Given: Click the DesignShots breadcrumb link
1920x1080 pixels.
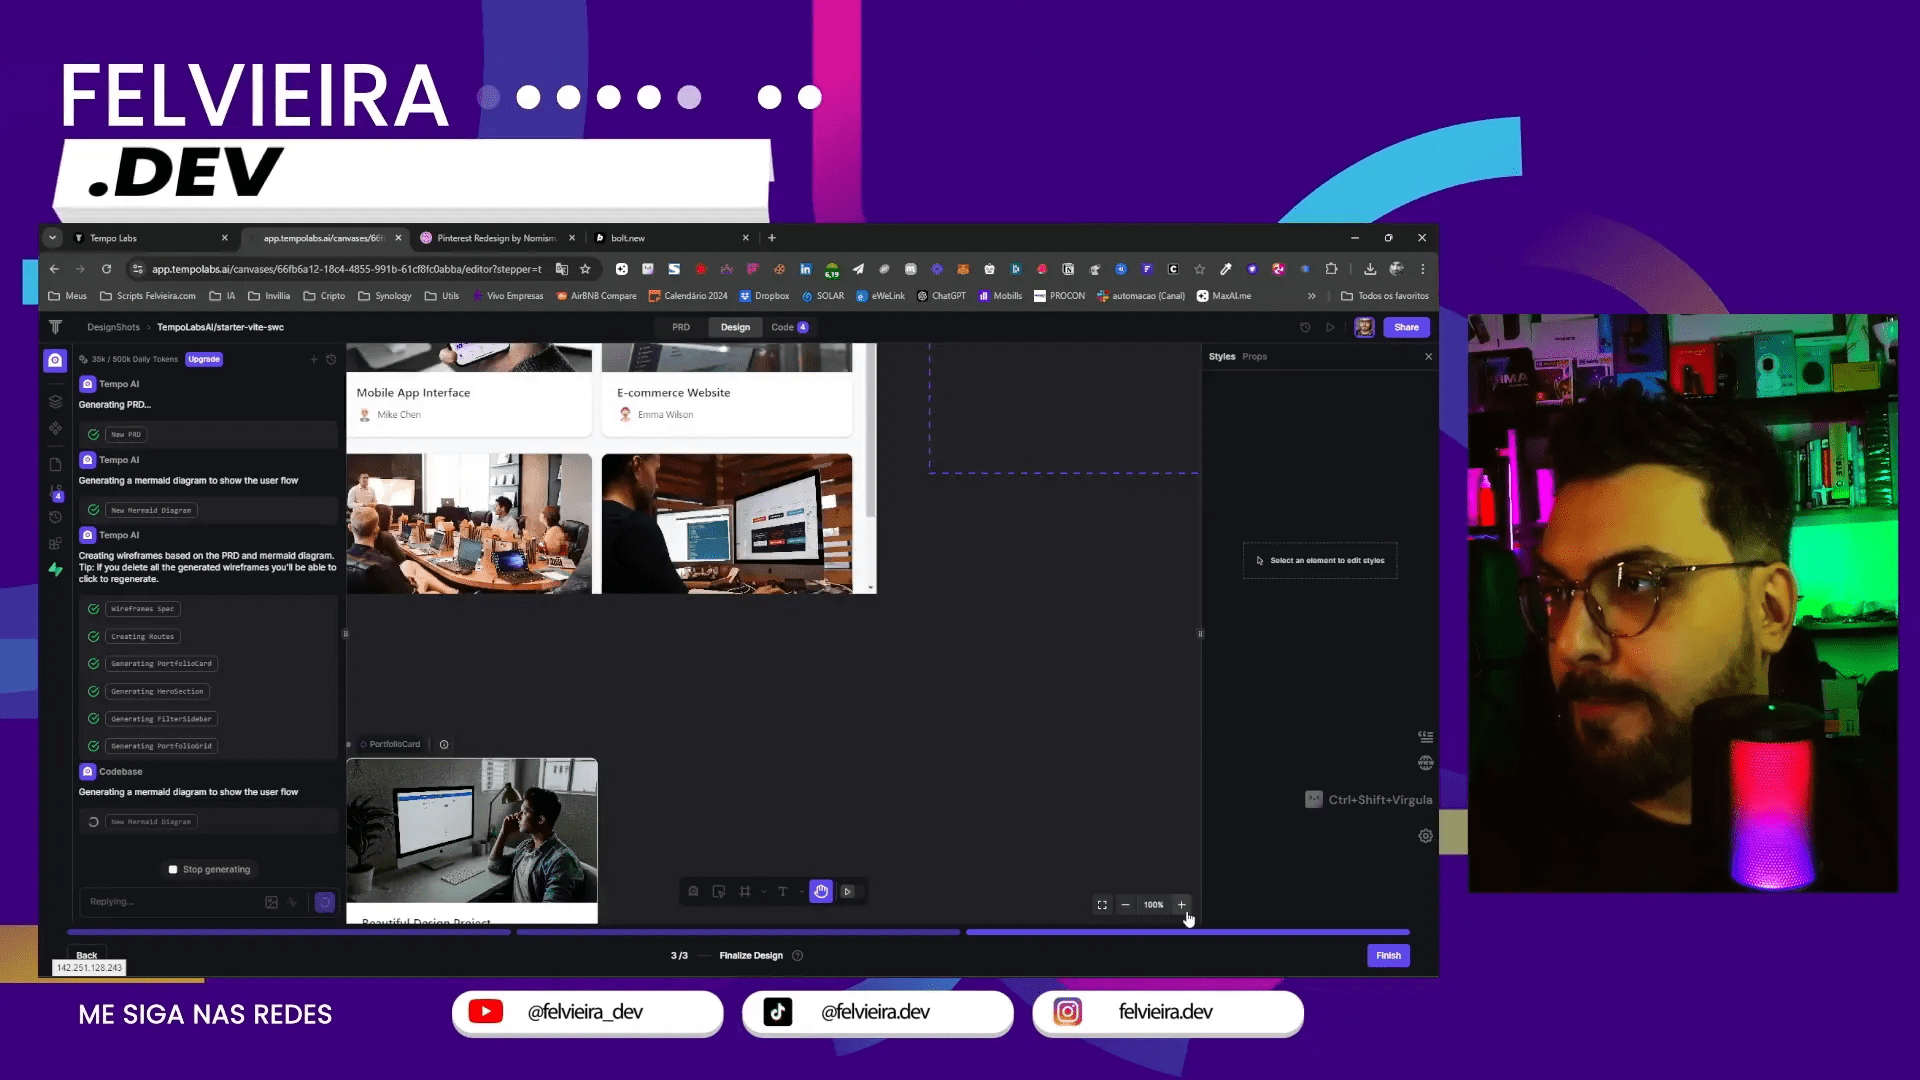Looking at the screenshot, I should click(x=113, y=327).
